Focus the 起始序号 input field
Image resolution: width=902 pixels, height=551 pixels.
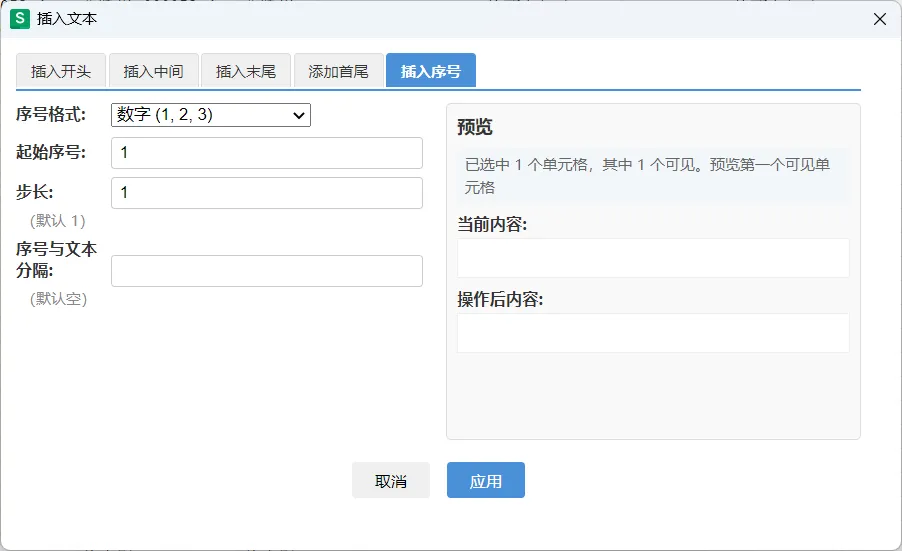point(267,153)
